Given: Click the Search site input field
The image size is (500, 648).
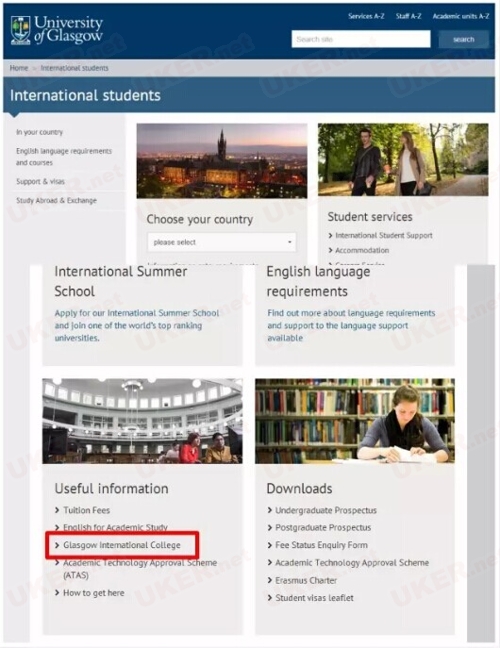Looking at the screenshot, I should tap(361, 39).
